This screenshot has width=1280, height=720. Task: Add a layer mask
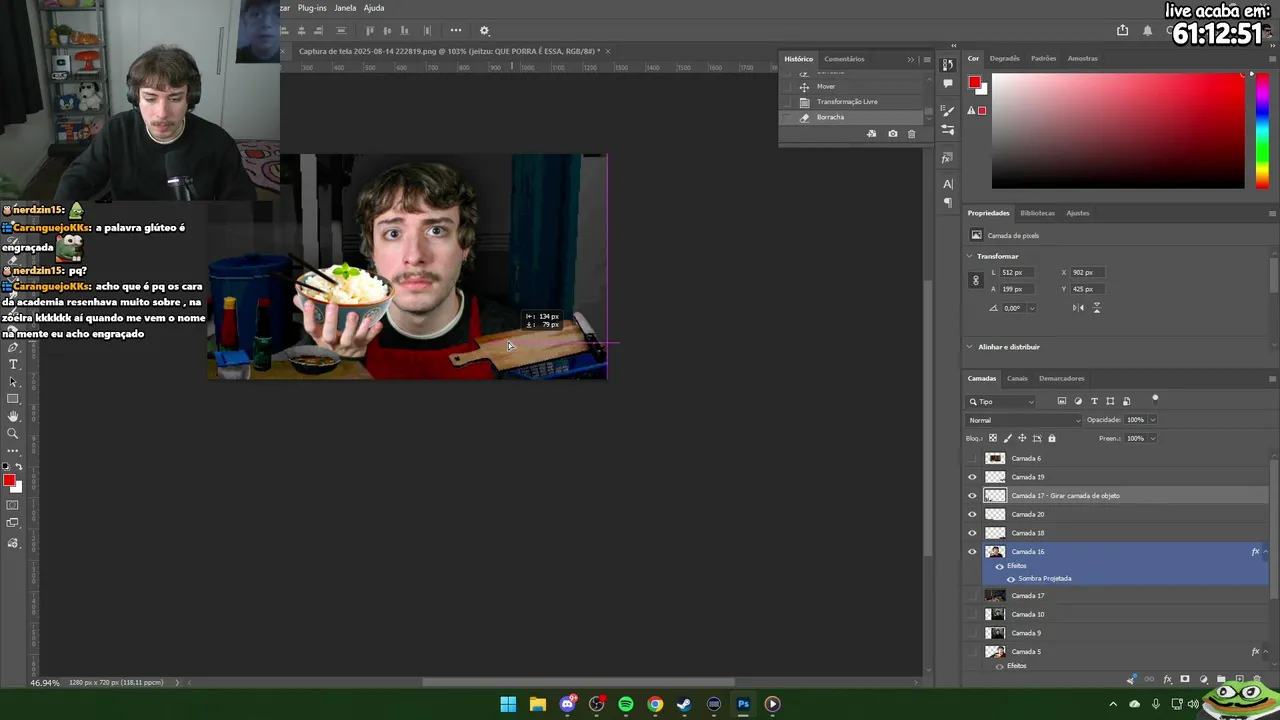point(1185,680)
